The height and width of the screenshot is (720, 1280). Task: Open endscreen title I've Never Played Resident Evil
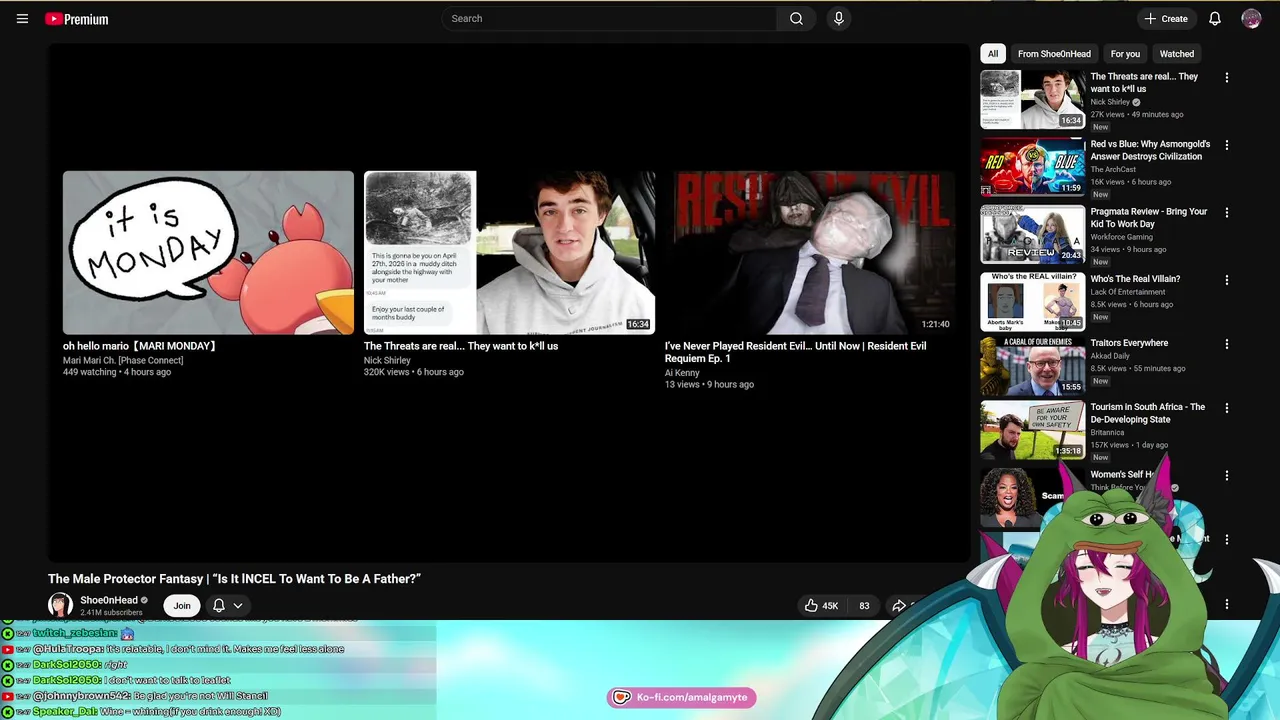click(x=796, y=352)
